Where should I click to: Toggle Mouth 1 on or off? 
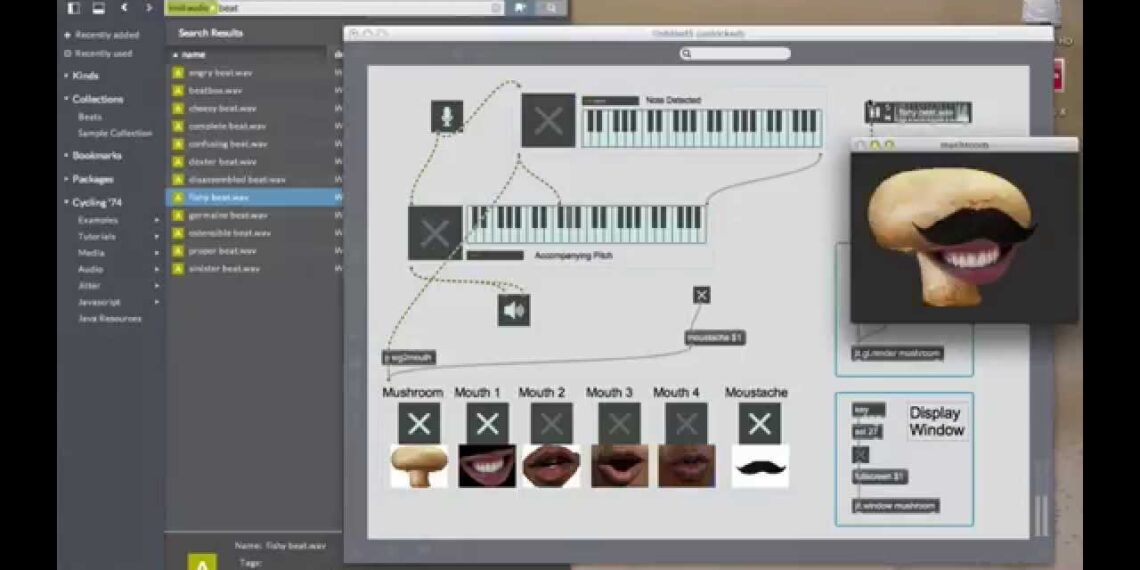[x=487, y=423]
